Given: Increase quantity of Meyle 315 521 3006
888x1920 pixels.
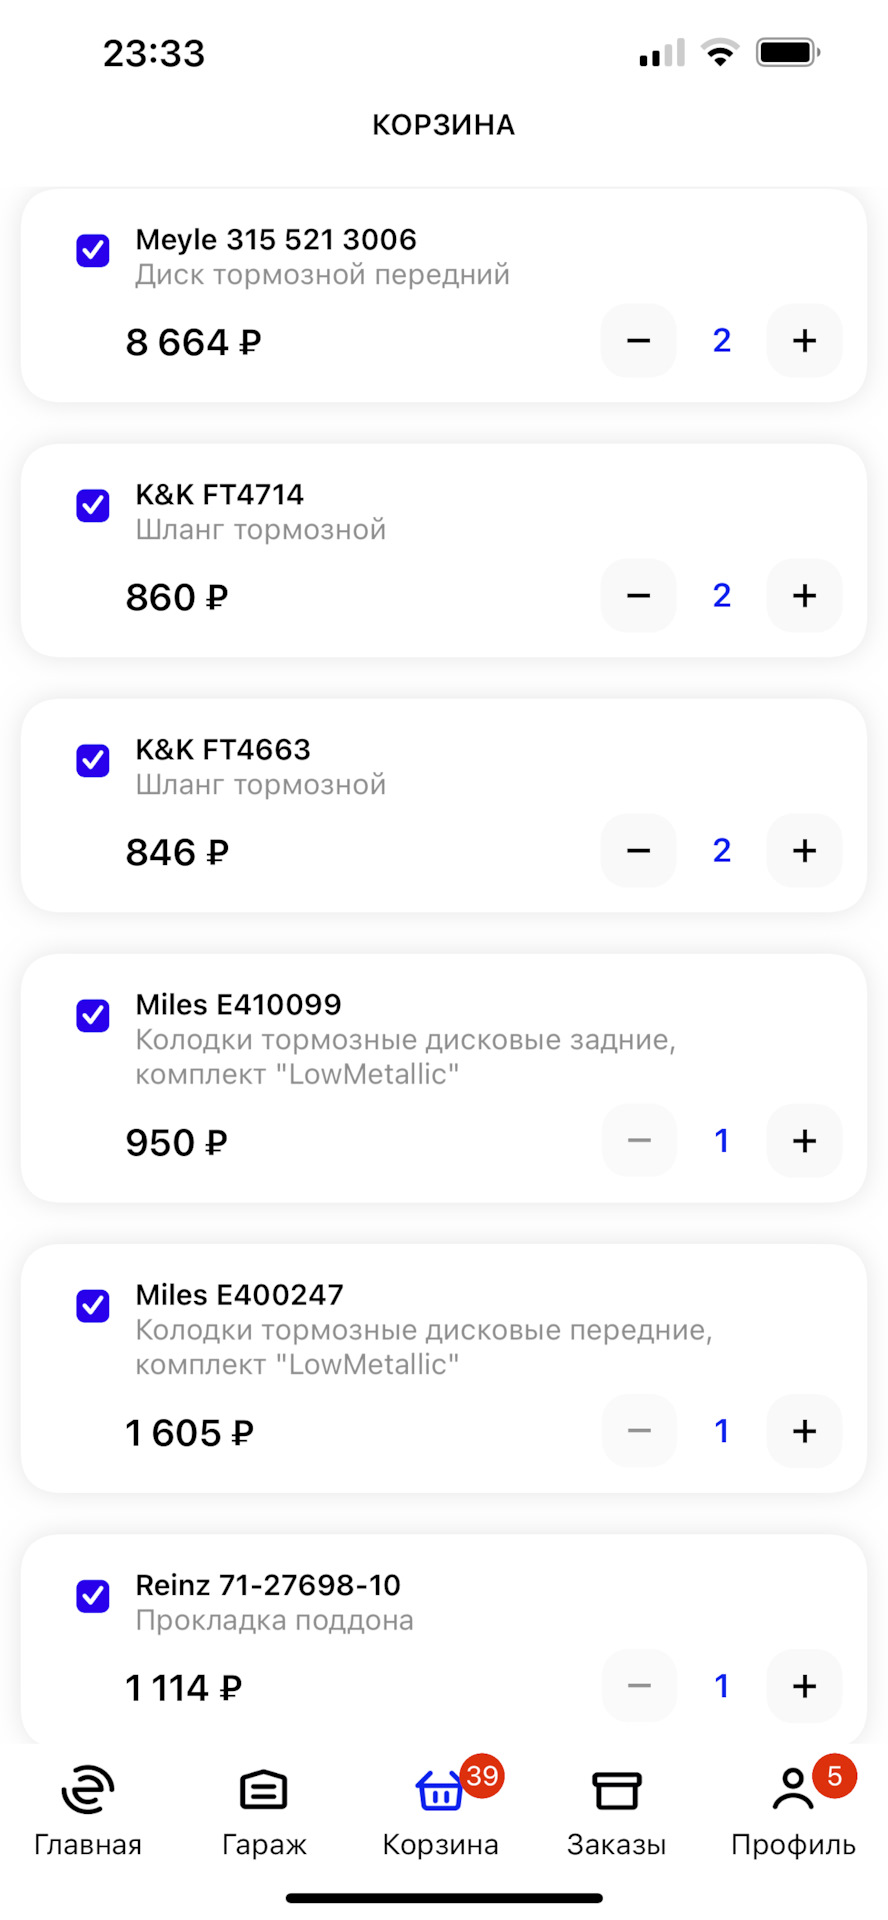Looking at the screenshot, I should (x=804, y=341).
